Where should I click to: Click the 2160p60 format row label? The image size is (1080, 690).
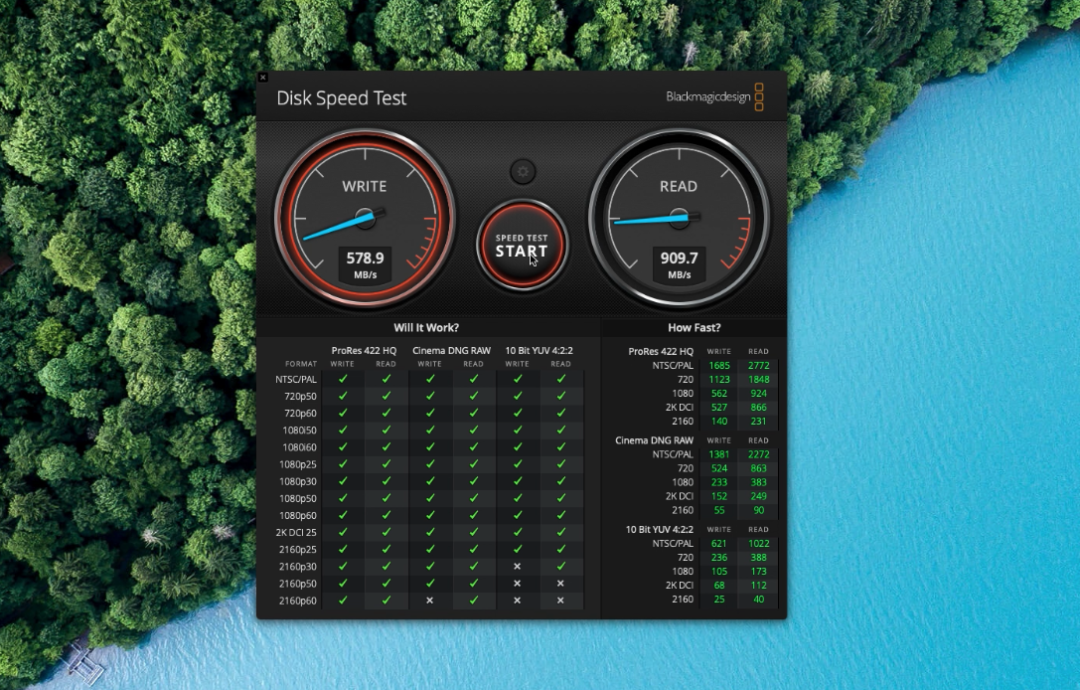(x=298, y=600)
